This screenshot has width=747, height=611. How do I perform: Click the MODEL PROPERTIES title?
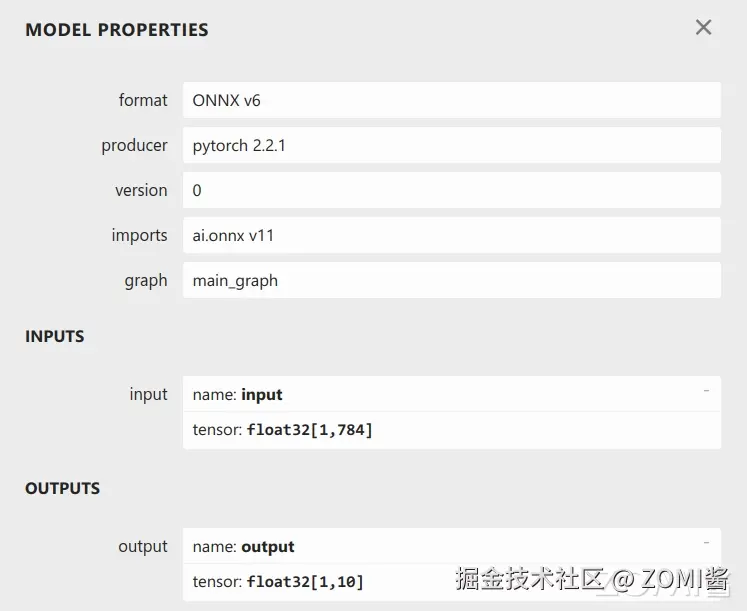[117, 30]
